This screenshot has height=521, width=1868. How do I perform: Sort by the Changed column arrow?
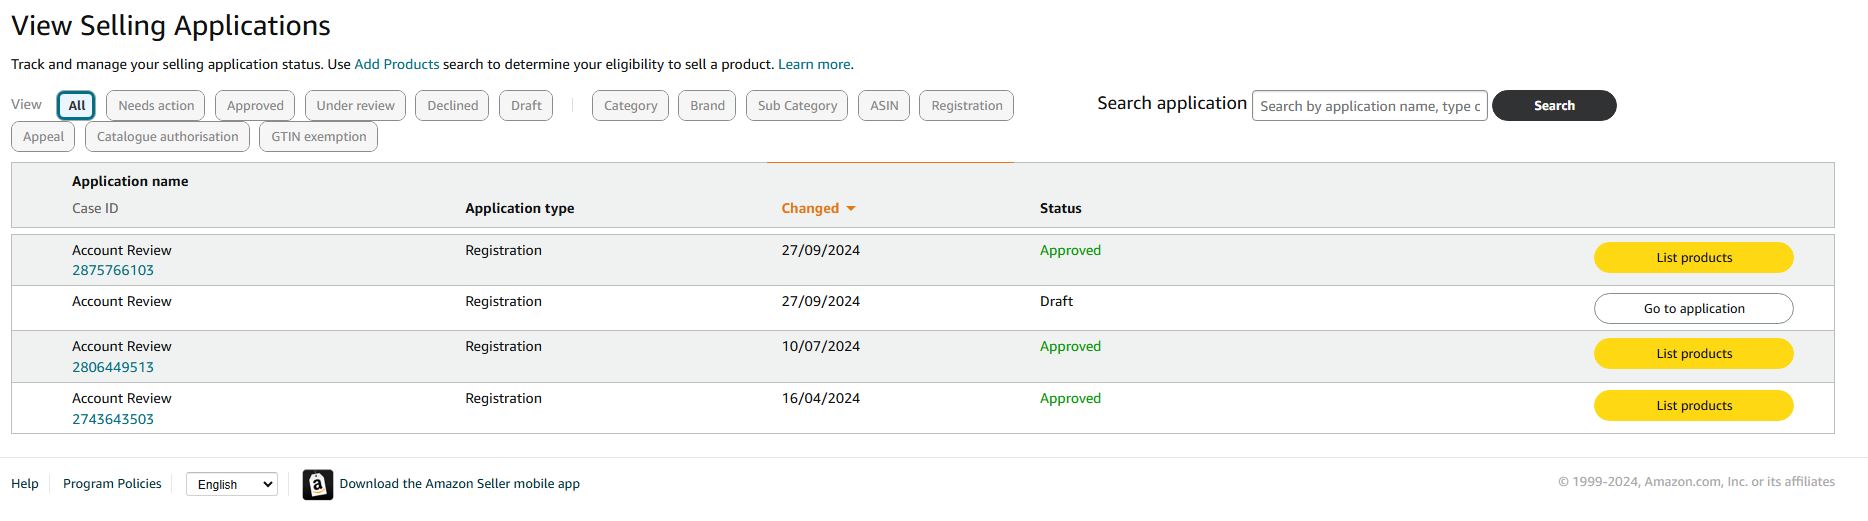click(851, 209)
